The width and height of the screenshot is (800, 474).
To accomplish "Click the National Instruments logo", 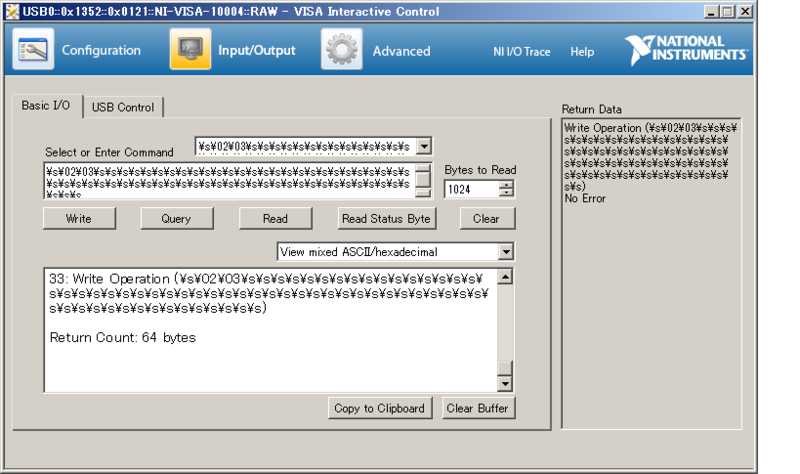I will click(686, 49).
